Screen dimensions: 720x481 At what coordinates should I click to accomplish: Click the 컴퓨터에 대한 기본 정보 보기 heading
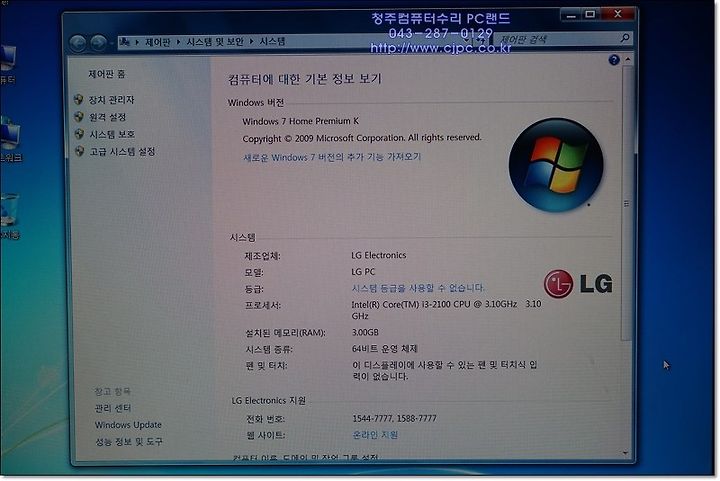tap(304, 79)
